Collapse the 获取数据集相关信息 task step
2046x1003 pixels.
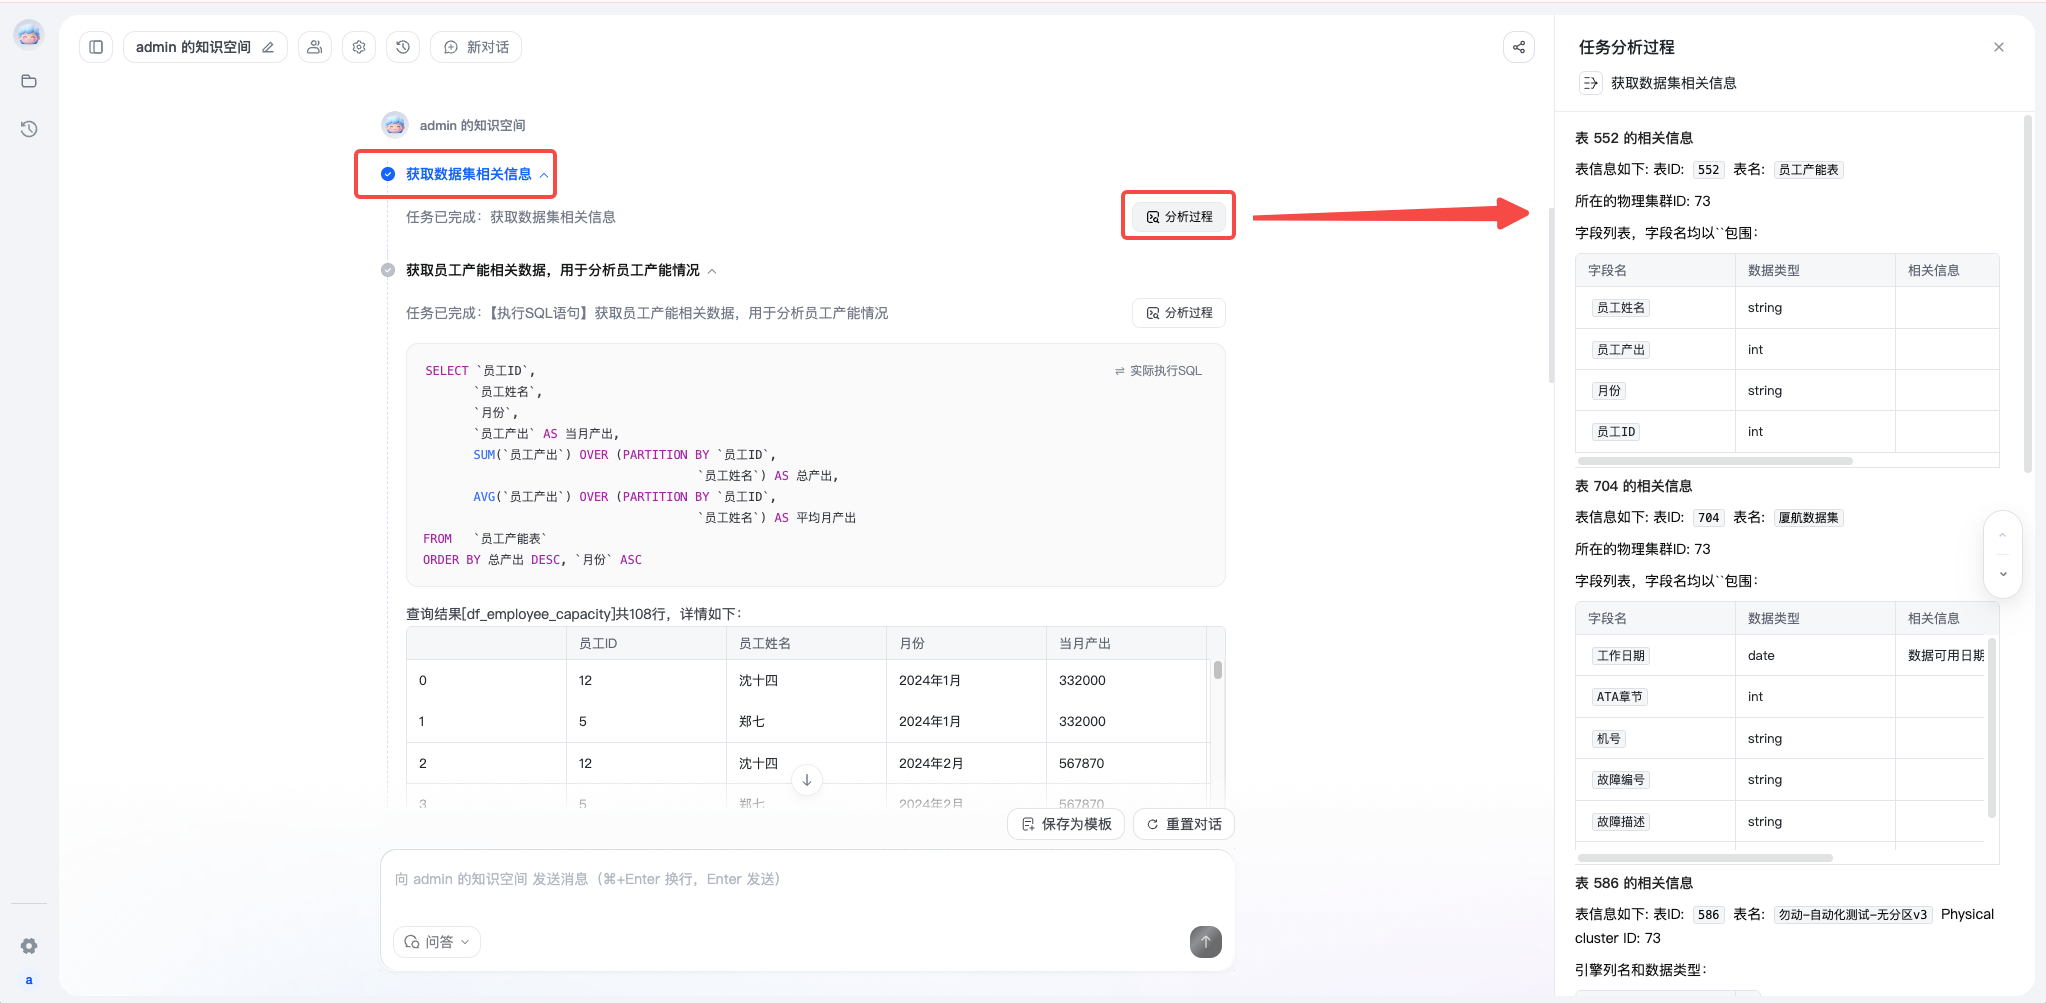pos(544,175)
